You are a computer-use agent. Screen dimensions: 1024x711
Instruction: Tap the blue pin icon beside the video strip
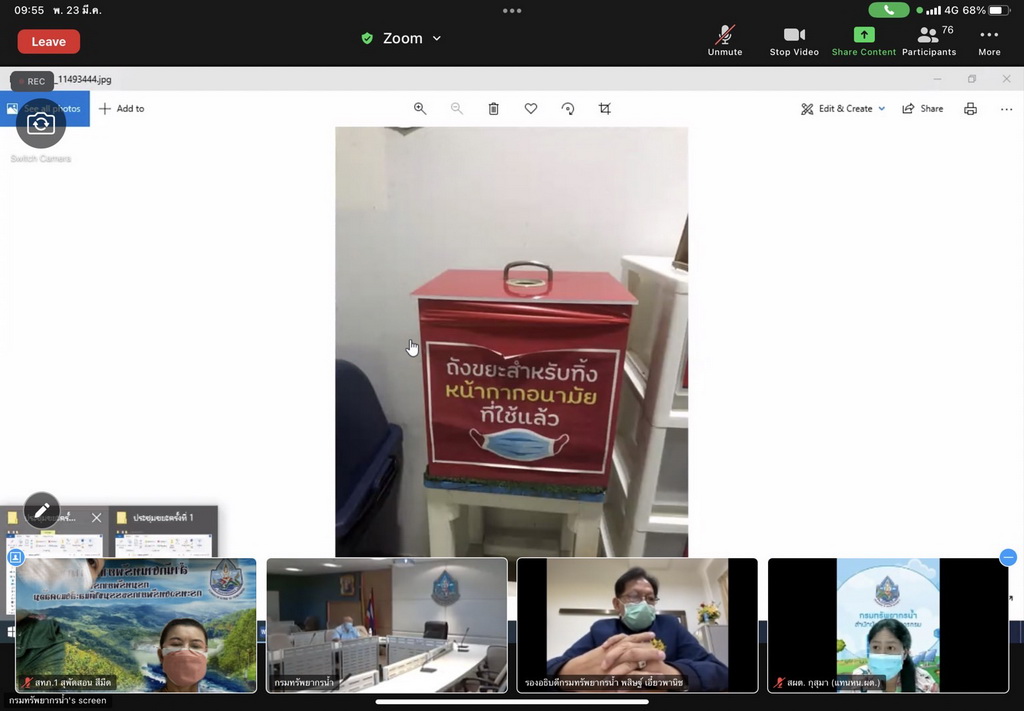(x=16, y=557)
